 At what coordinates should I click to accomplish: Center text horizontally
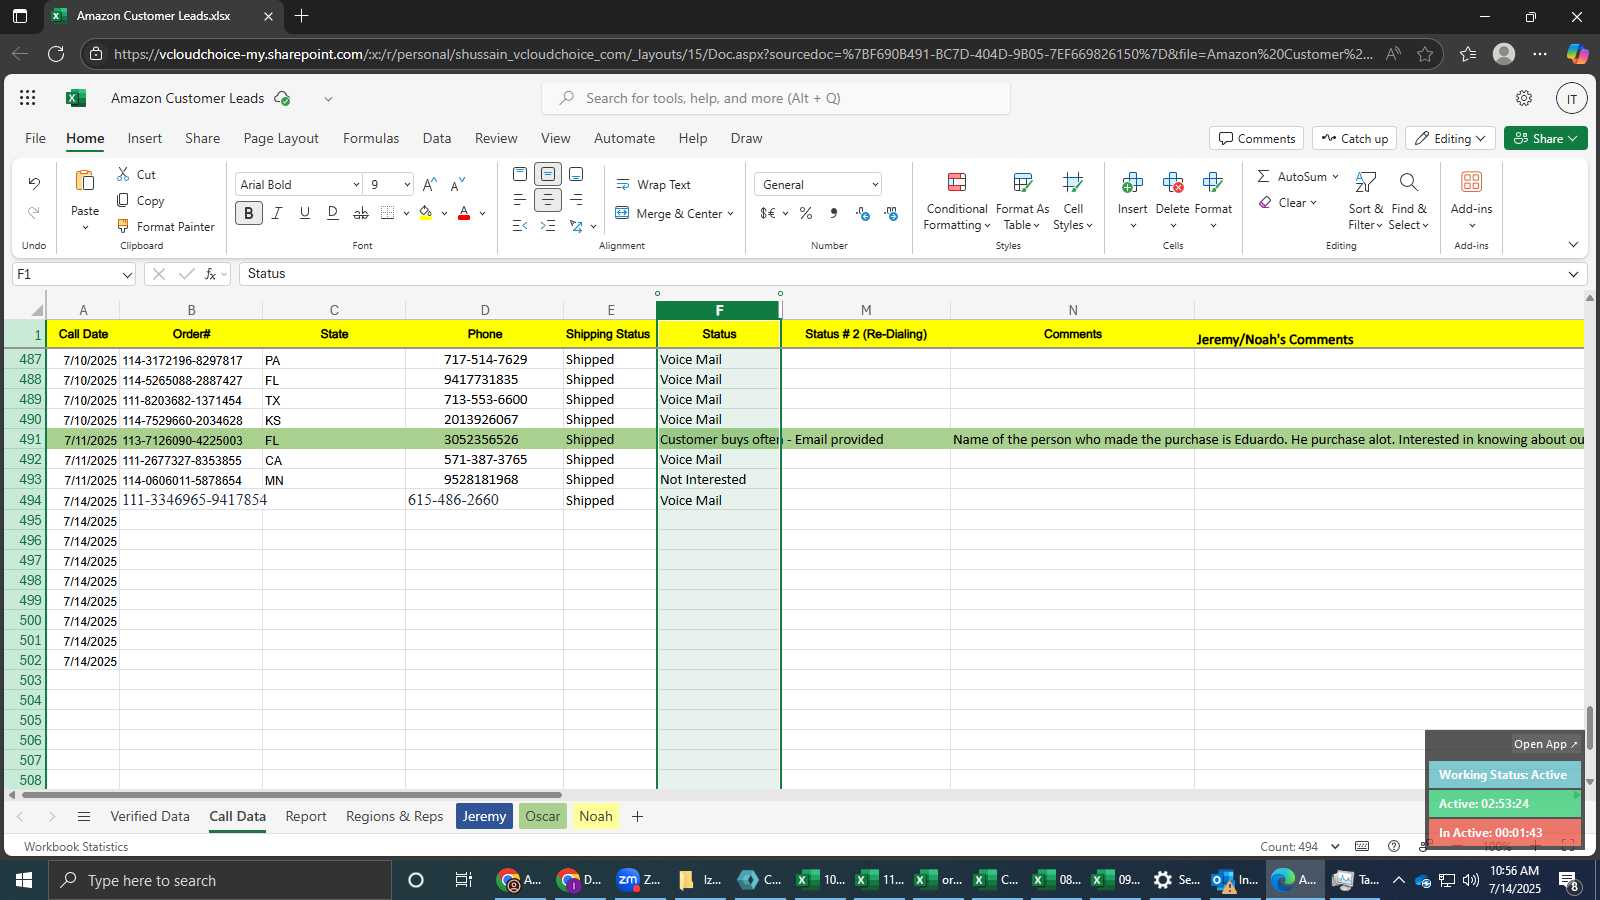coord(548,200)
